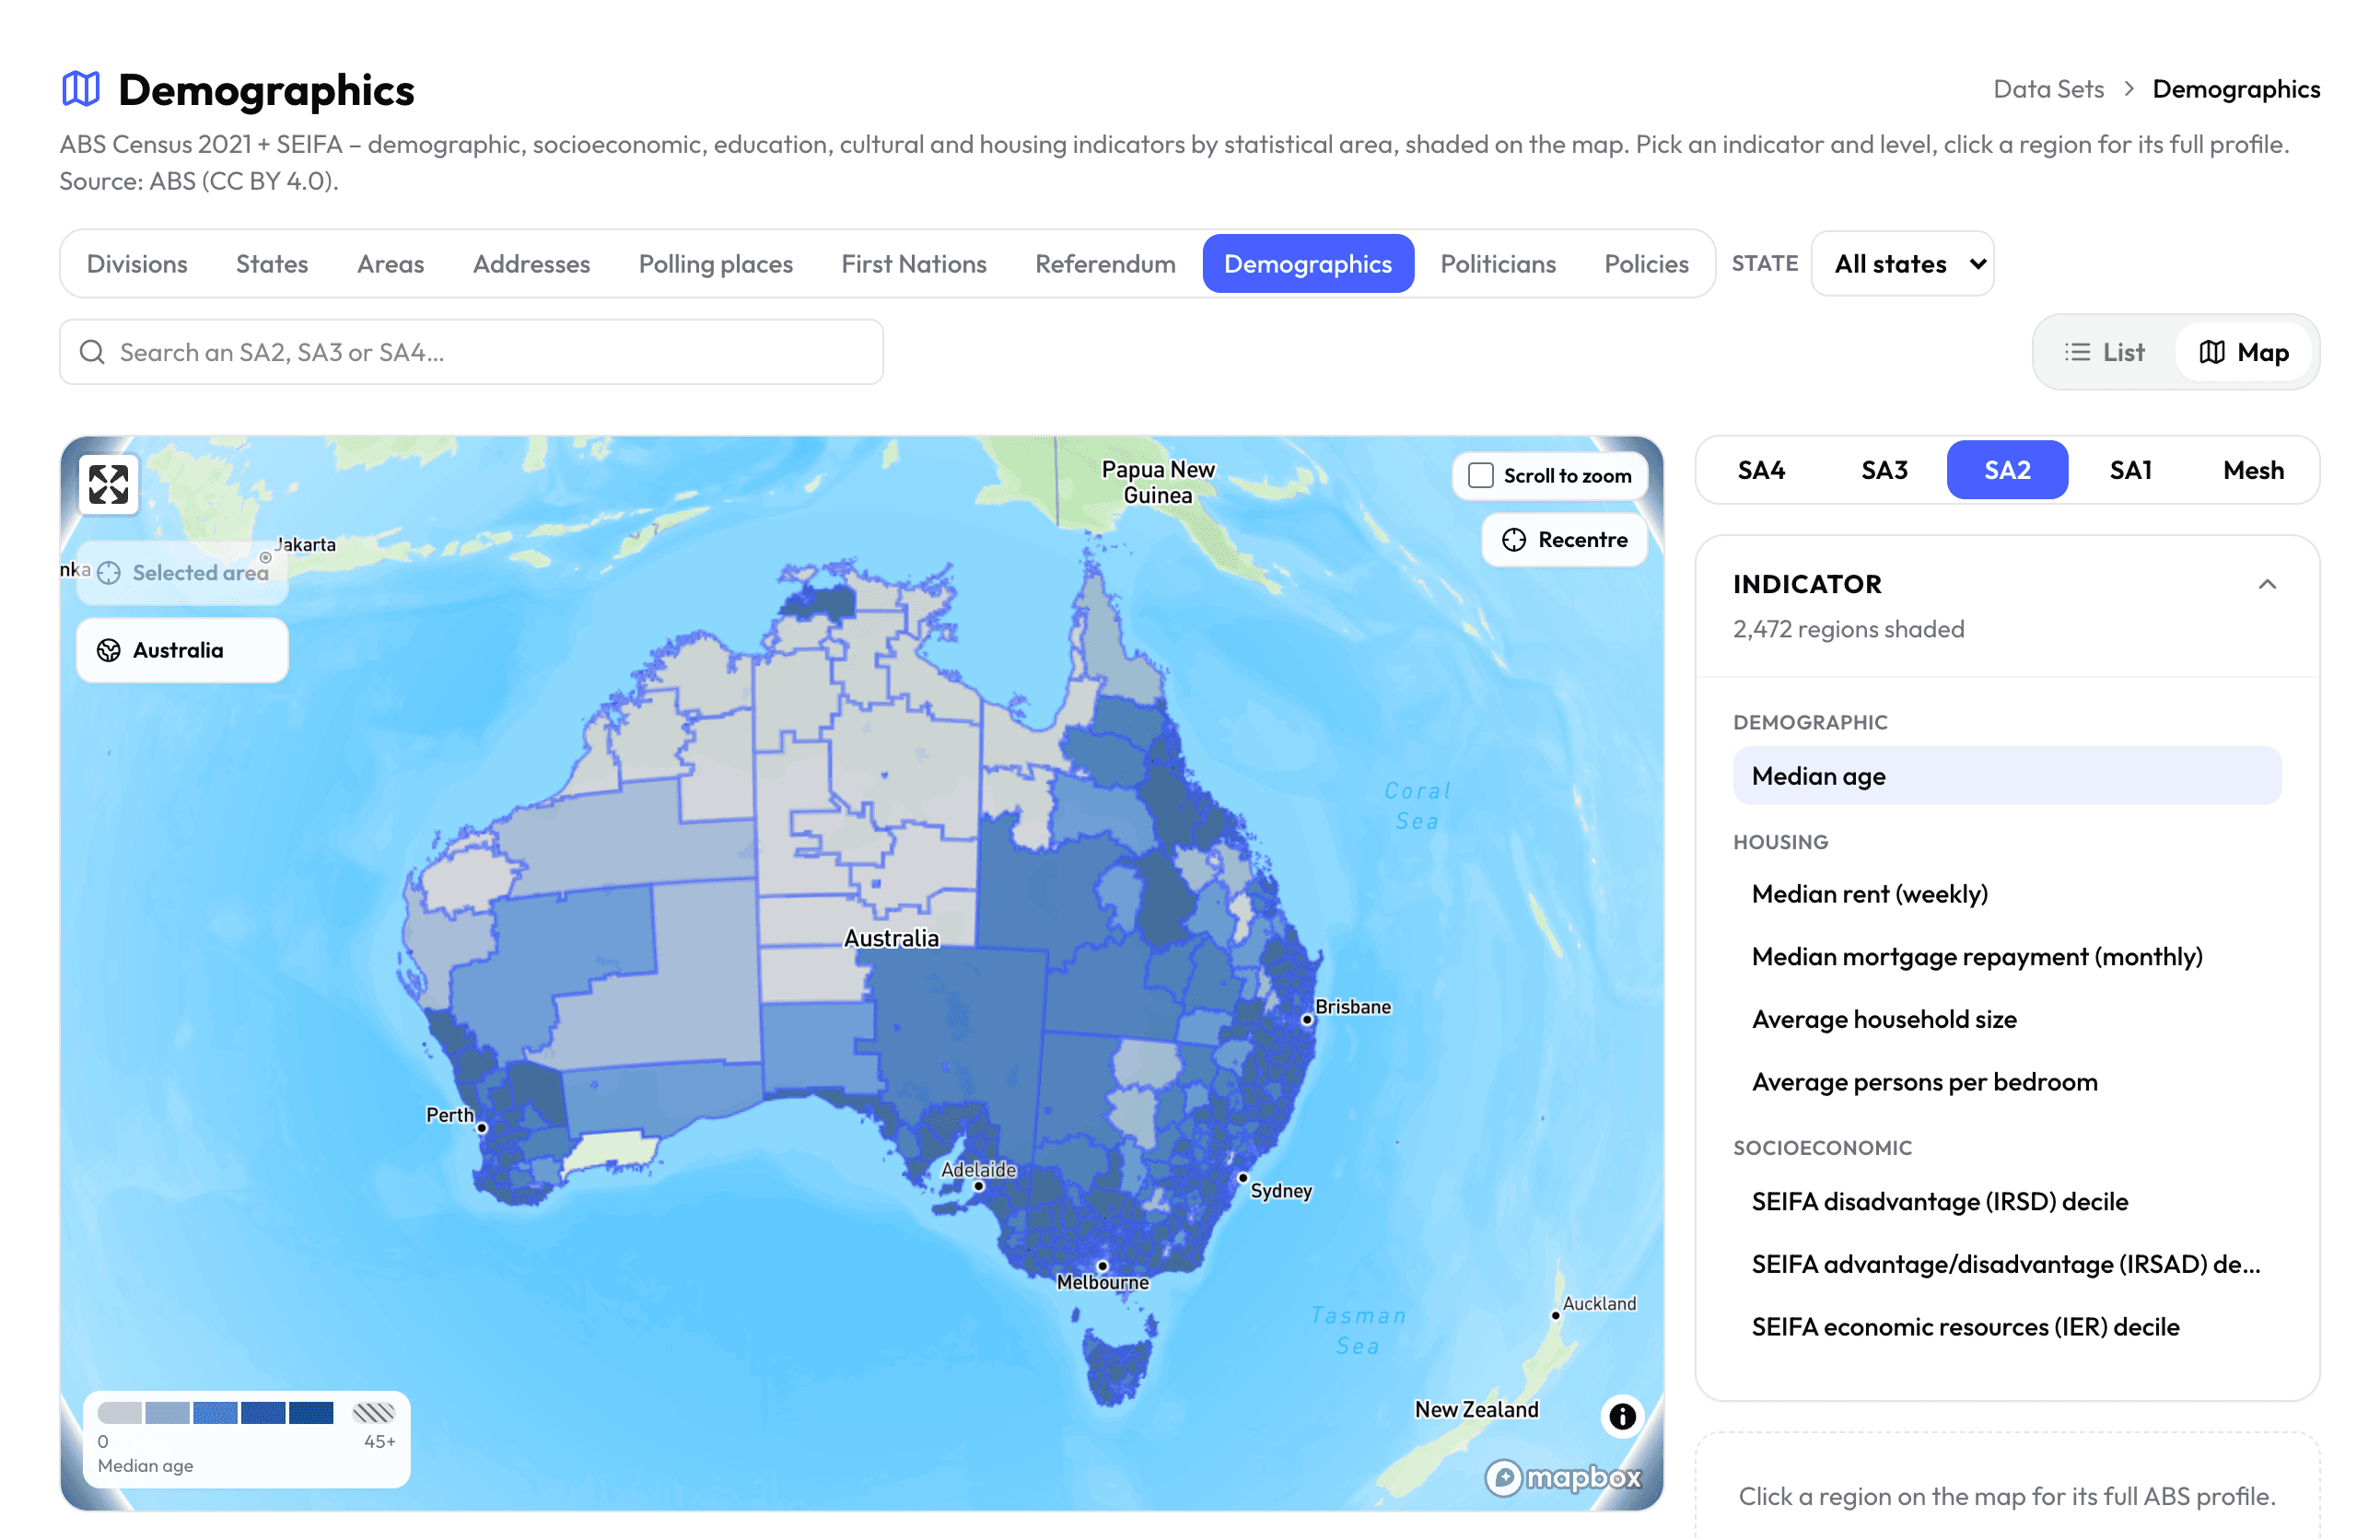
Task: Click the search magnifier icon
Action: (x=92, y=352)
